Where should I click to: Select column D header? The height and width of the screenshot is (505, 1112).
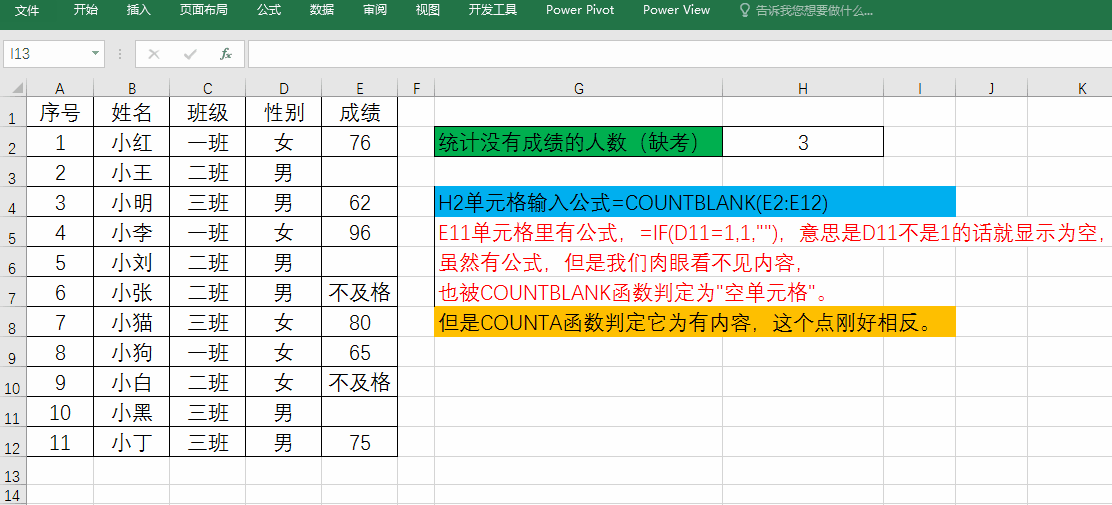284,89
